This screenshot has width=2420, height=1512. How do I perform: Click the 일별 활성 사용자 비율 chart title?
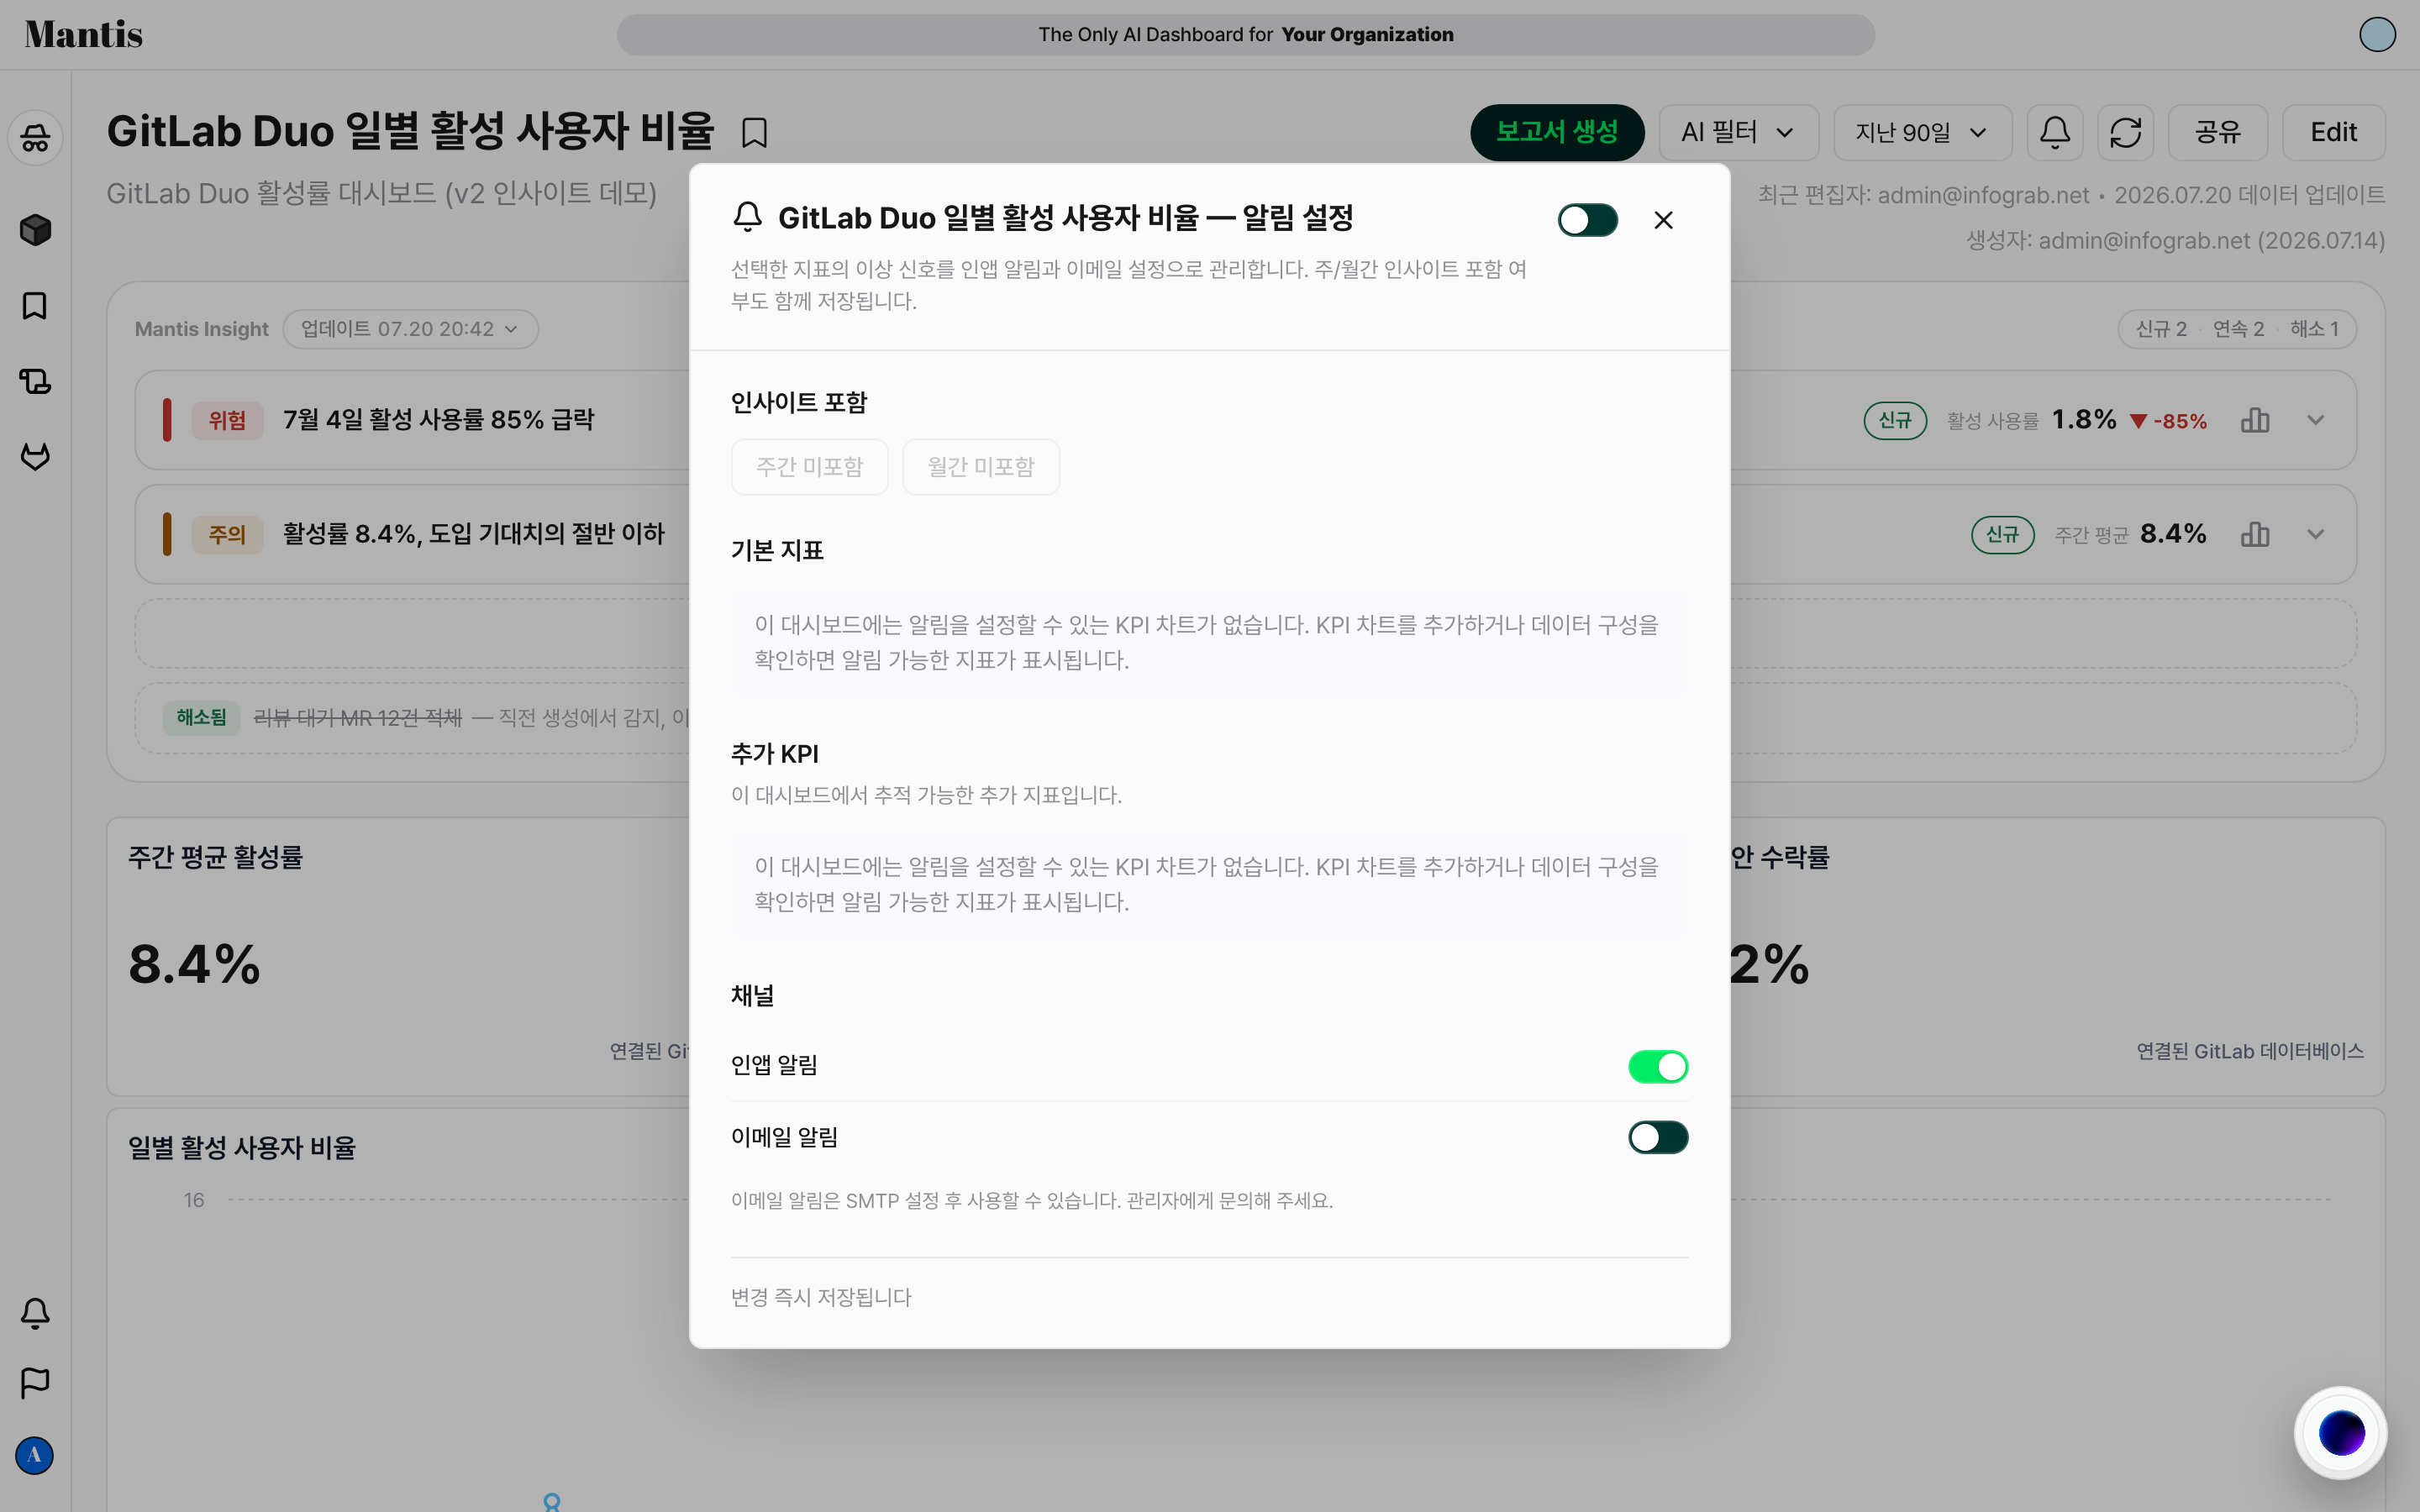click(x=242, y=1147)
